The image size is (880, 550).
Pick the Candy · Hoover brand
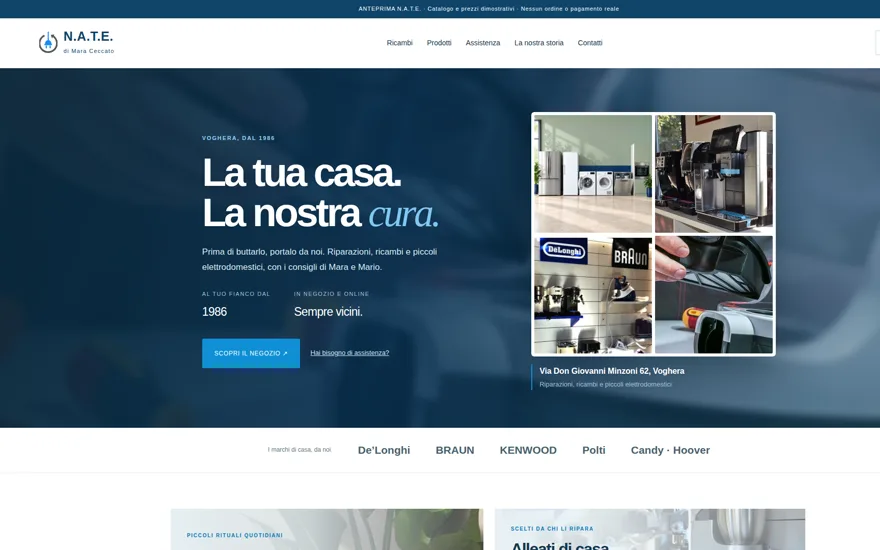[x=670, y=450]
